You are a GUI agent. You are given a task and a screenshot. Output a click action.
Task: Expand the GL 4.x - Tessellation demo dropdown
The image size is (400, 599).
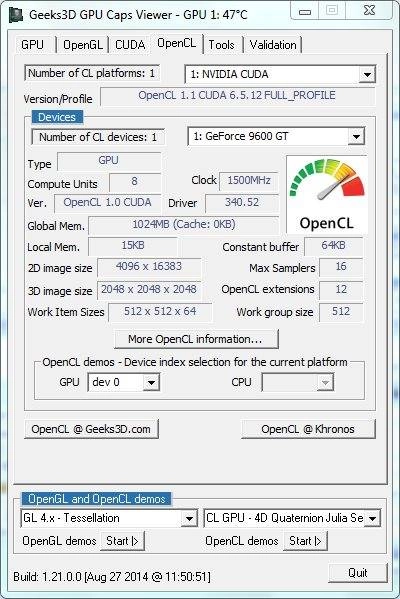click(x=189, y=518)
